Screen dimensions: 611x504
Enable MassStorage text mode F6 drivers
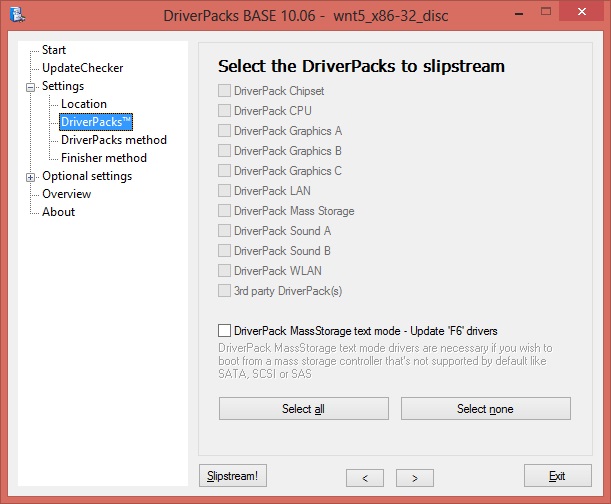[x=224, y=331]
